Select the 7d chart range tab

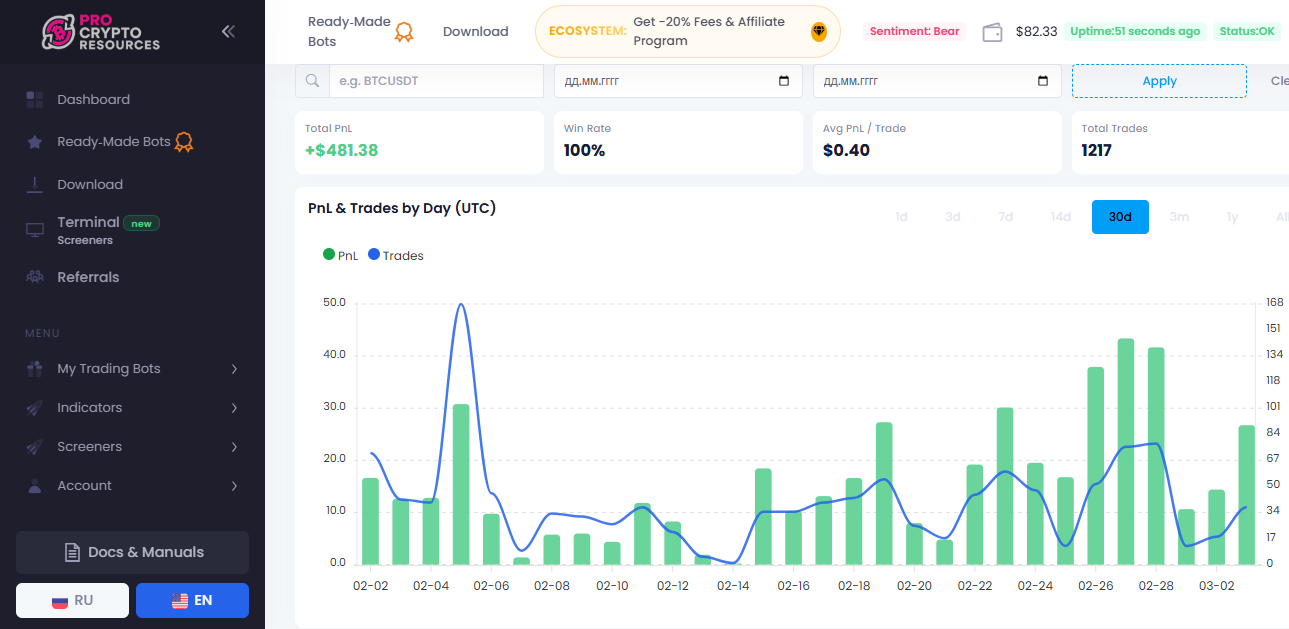tap(1006, 217)
